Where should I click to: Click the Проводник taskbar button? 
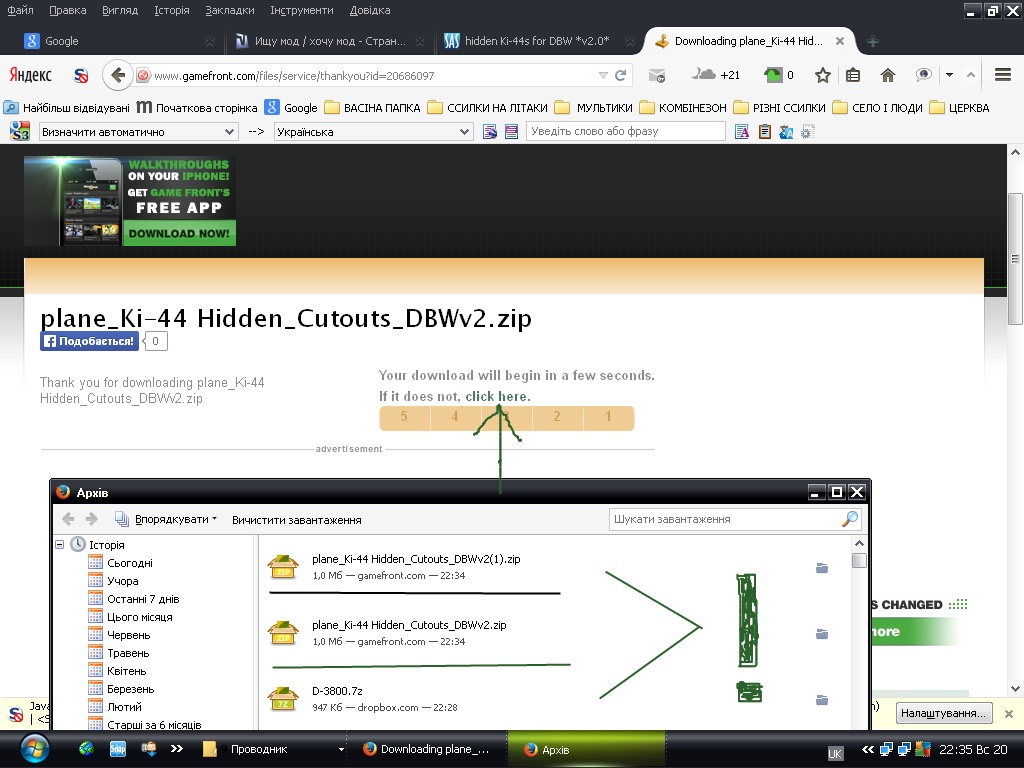pos(271,749)
